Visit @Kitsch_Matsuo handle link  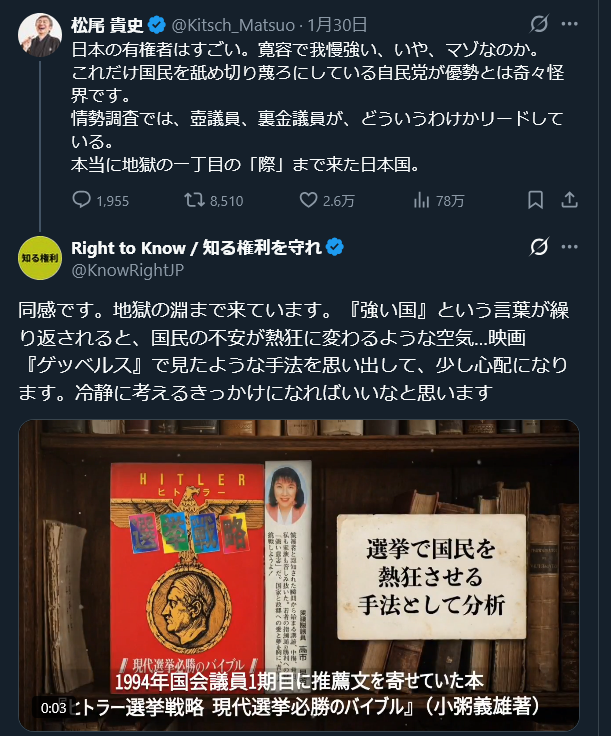pos(233,25)
